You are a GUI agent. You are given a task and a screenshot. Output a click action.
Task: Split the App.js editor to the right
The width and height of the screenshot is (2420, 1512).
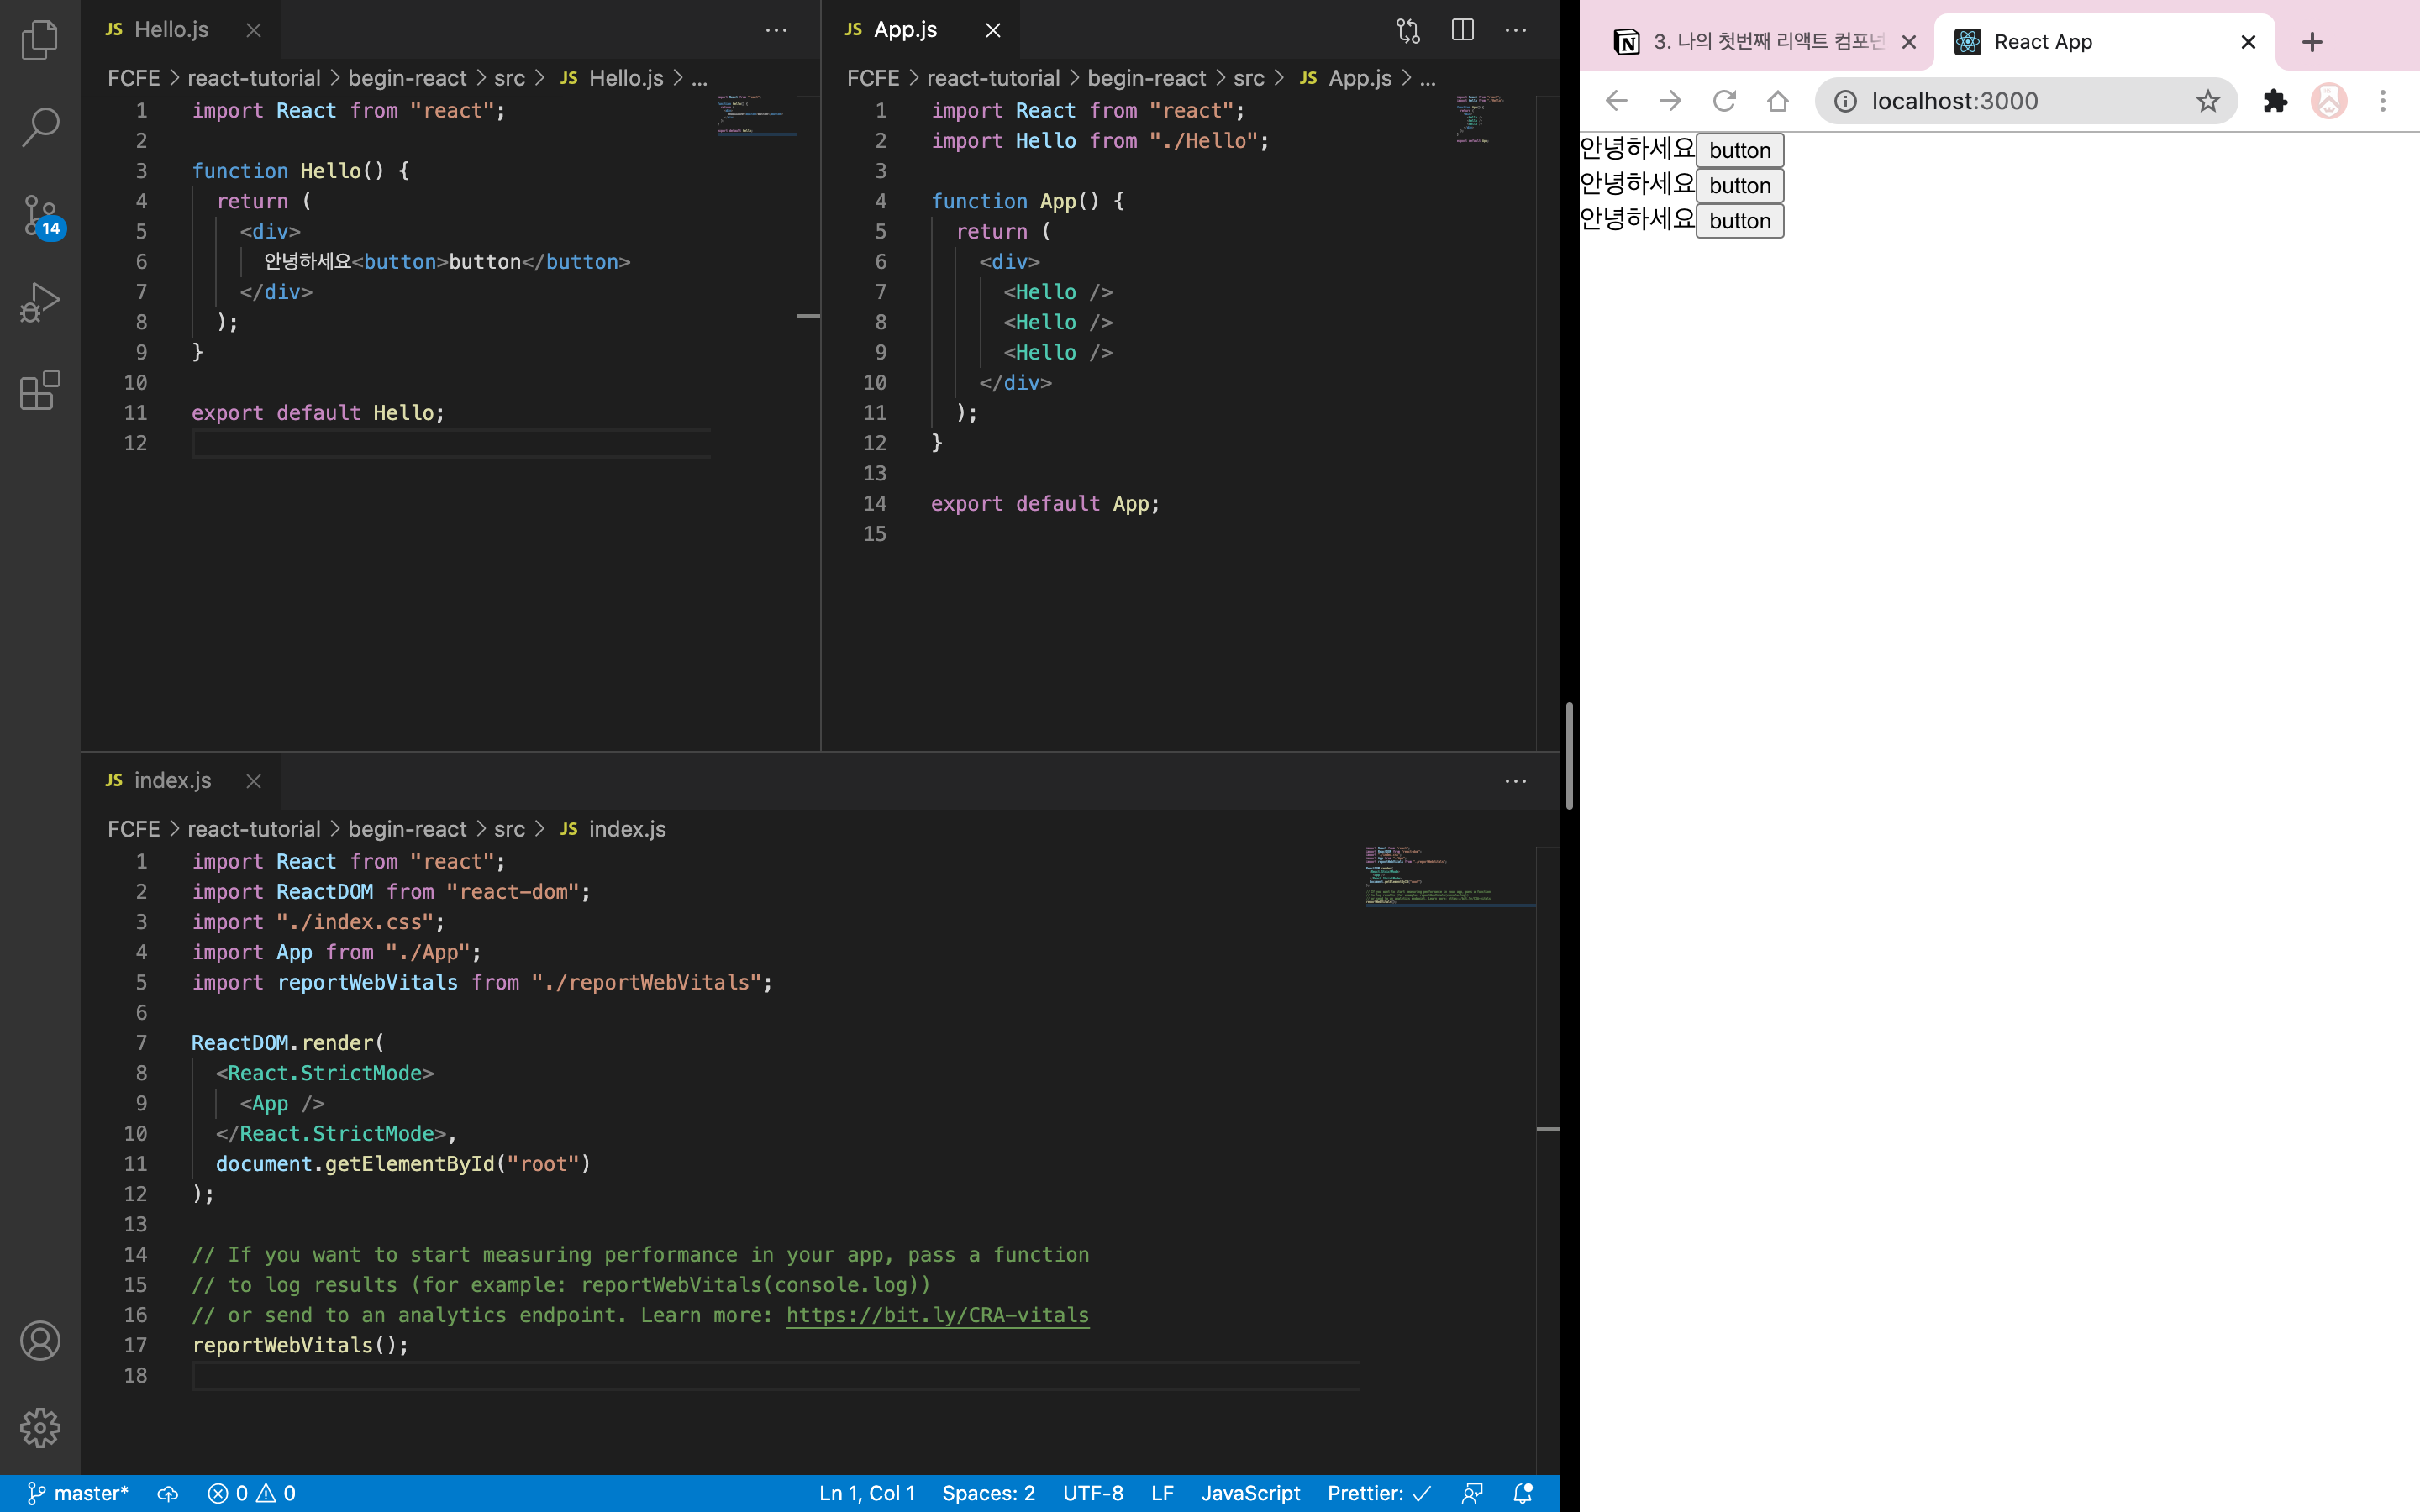tap(1462, 30)
